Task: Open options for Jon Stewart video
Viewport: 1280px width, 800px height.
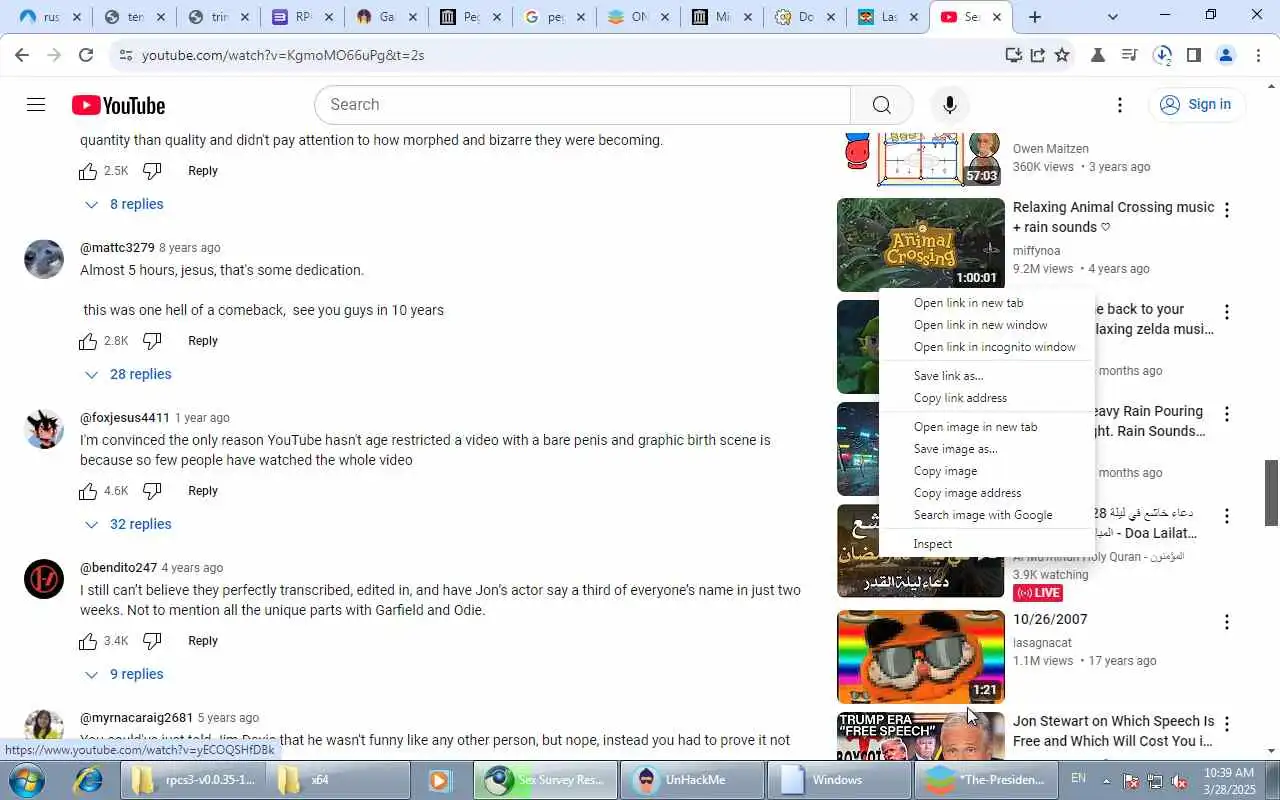Action: [1227, 723]
